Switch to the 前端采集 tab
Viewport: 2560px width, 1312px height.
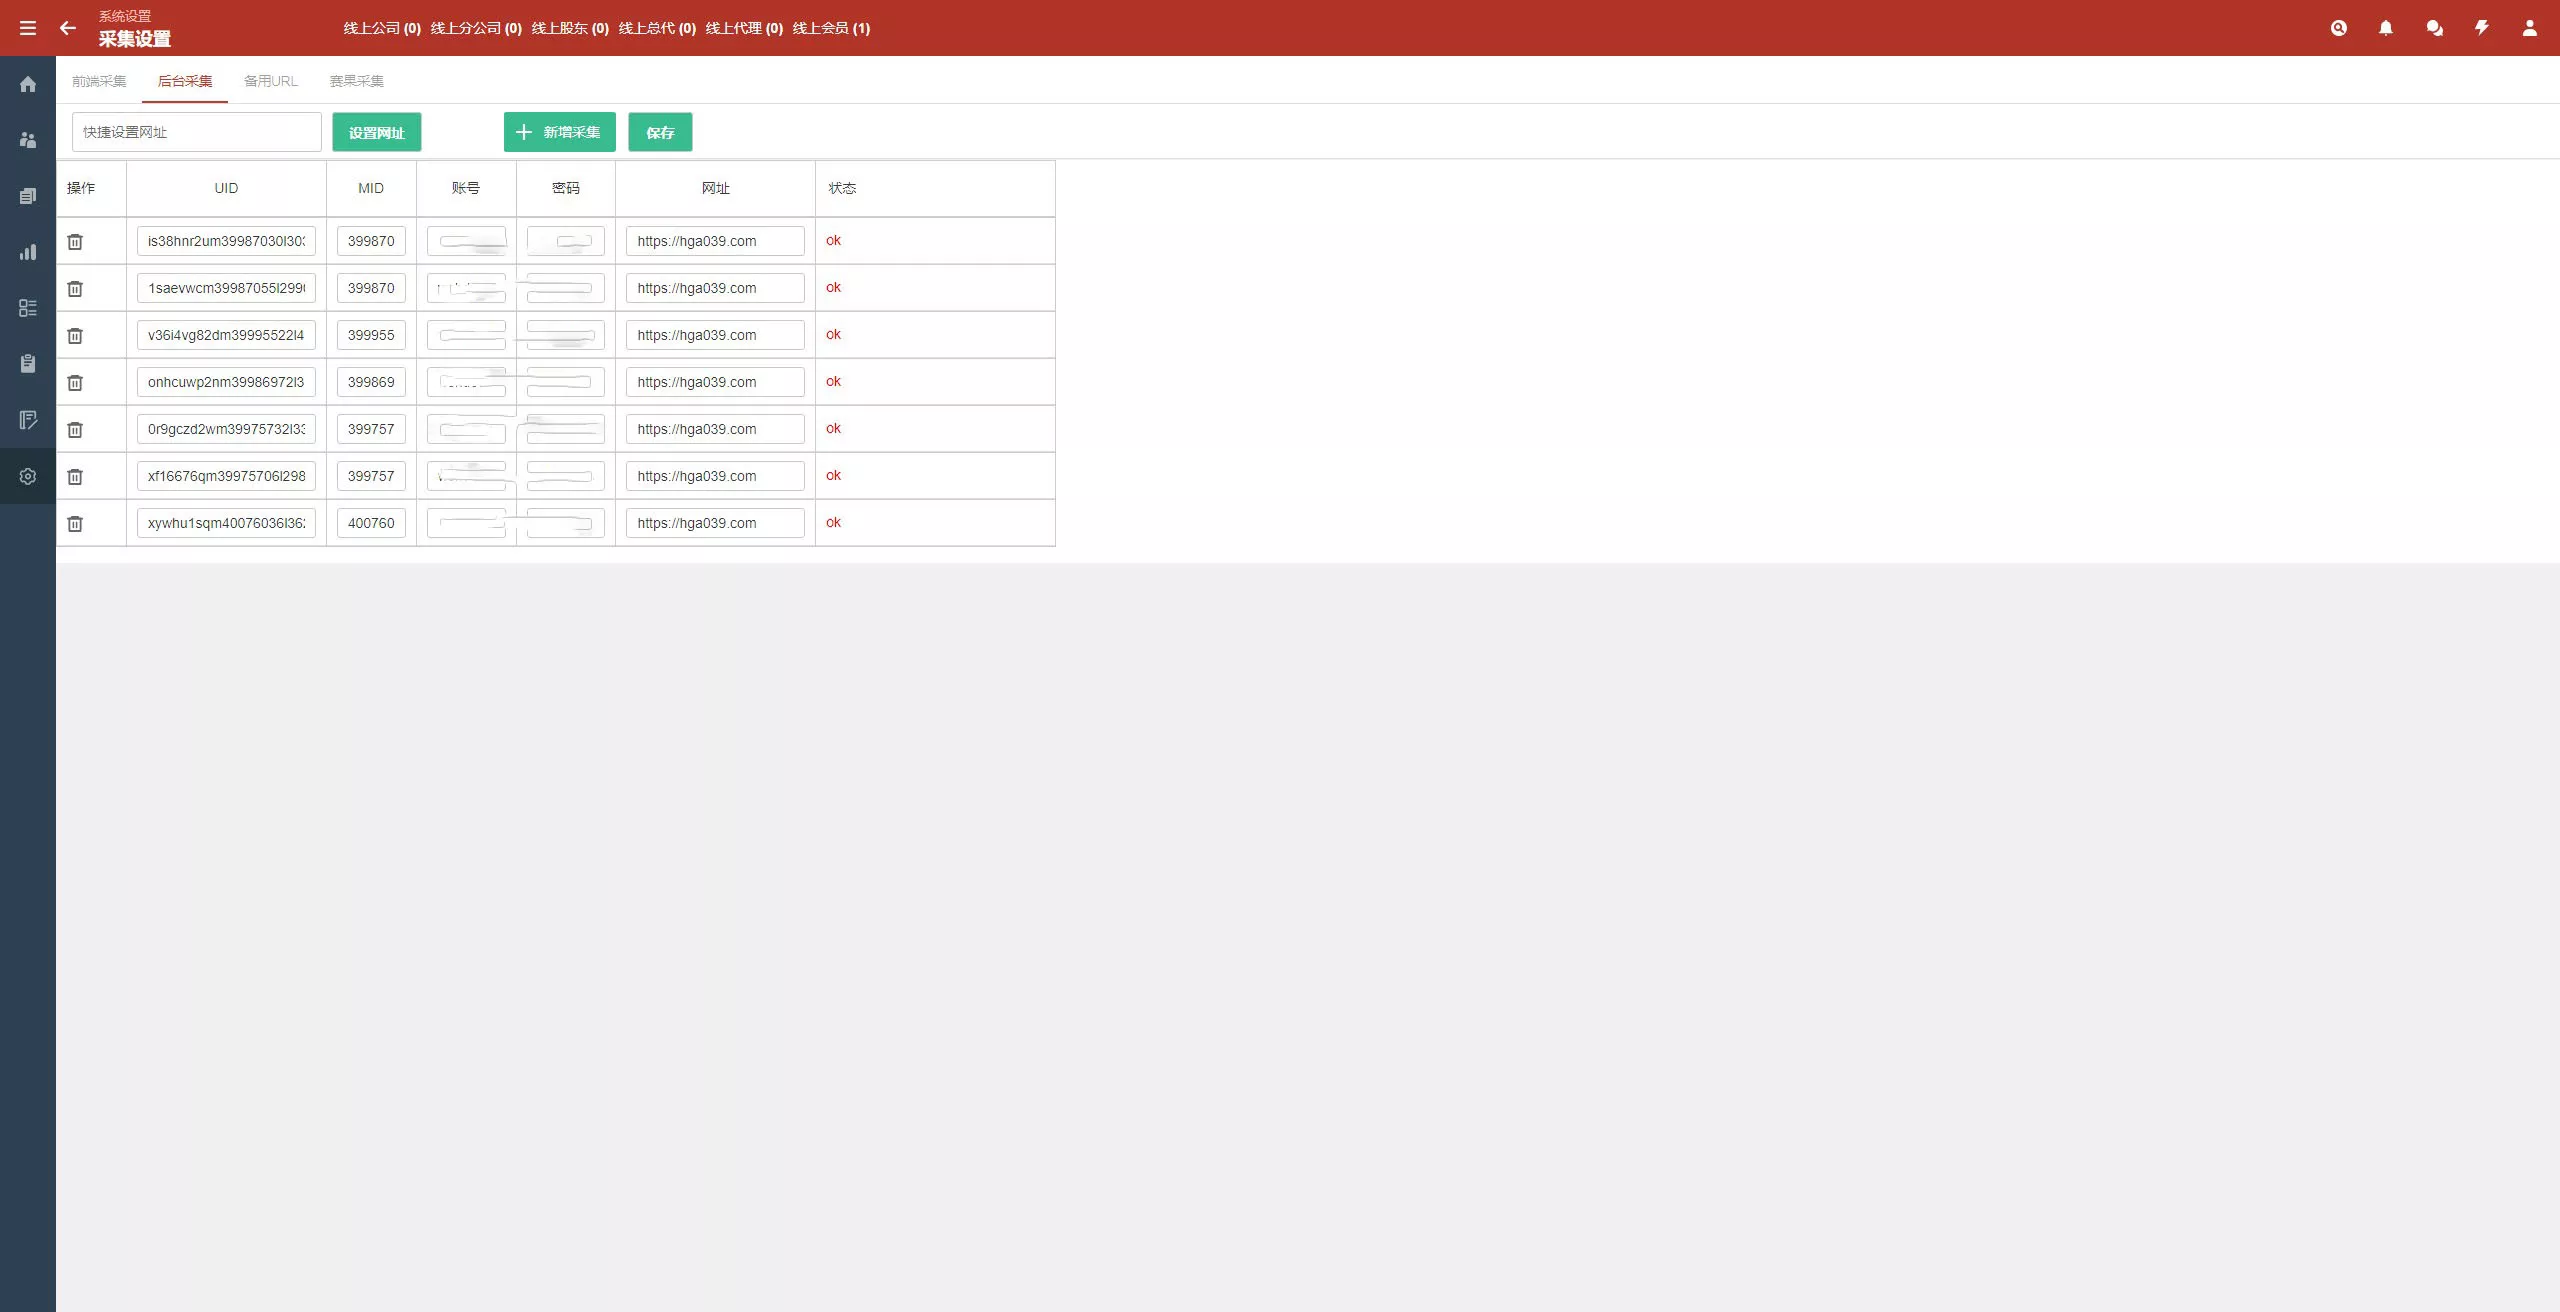(x=99, y=81)
